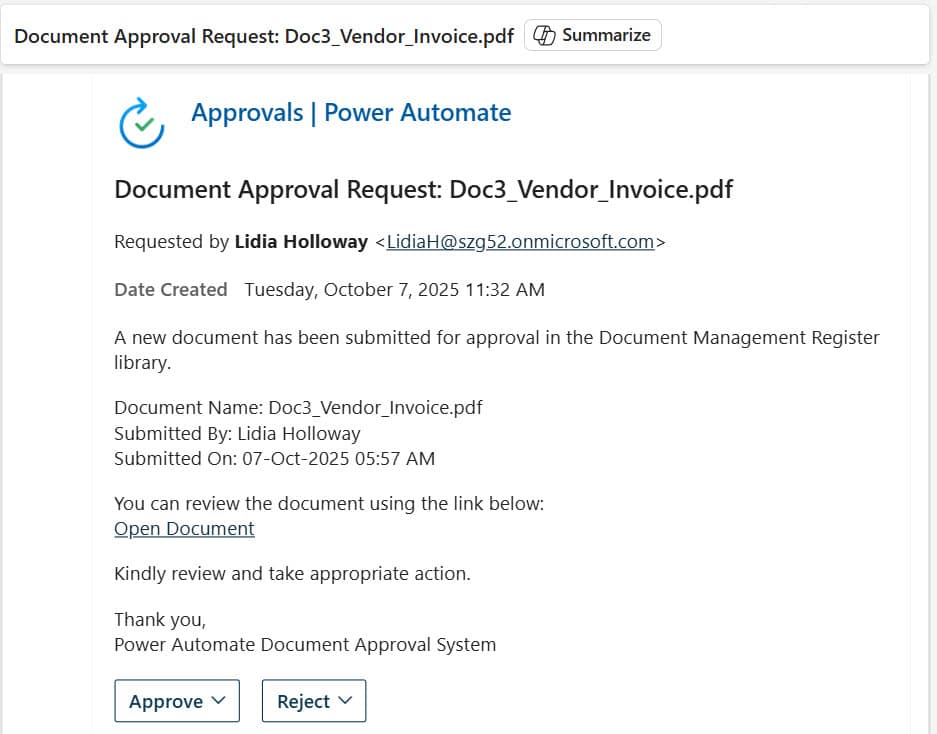
Task: Click the Copilot icon inside Summarize
Action: click(544, 35)
